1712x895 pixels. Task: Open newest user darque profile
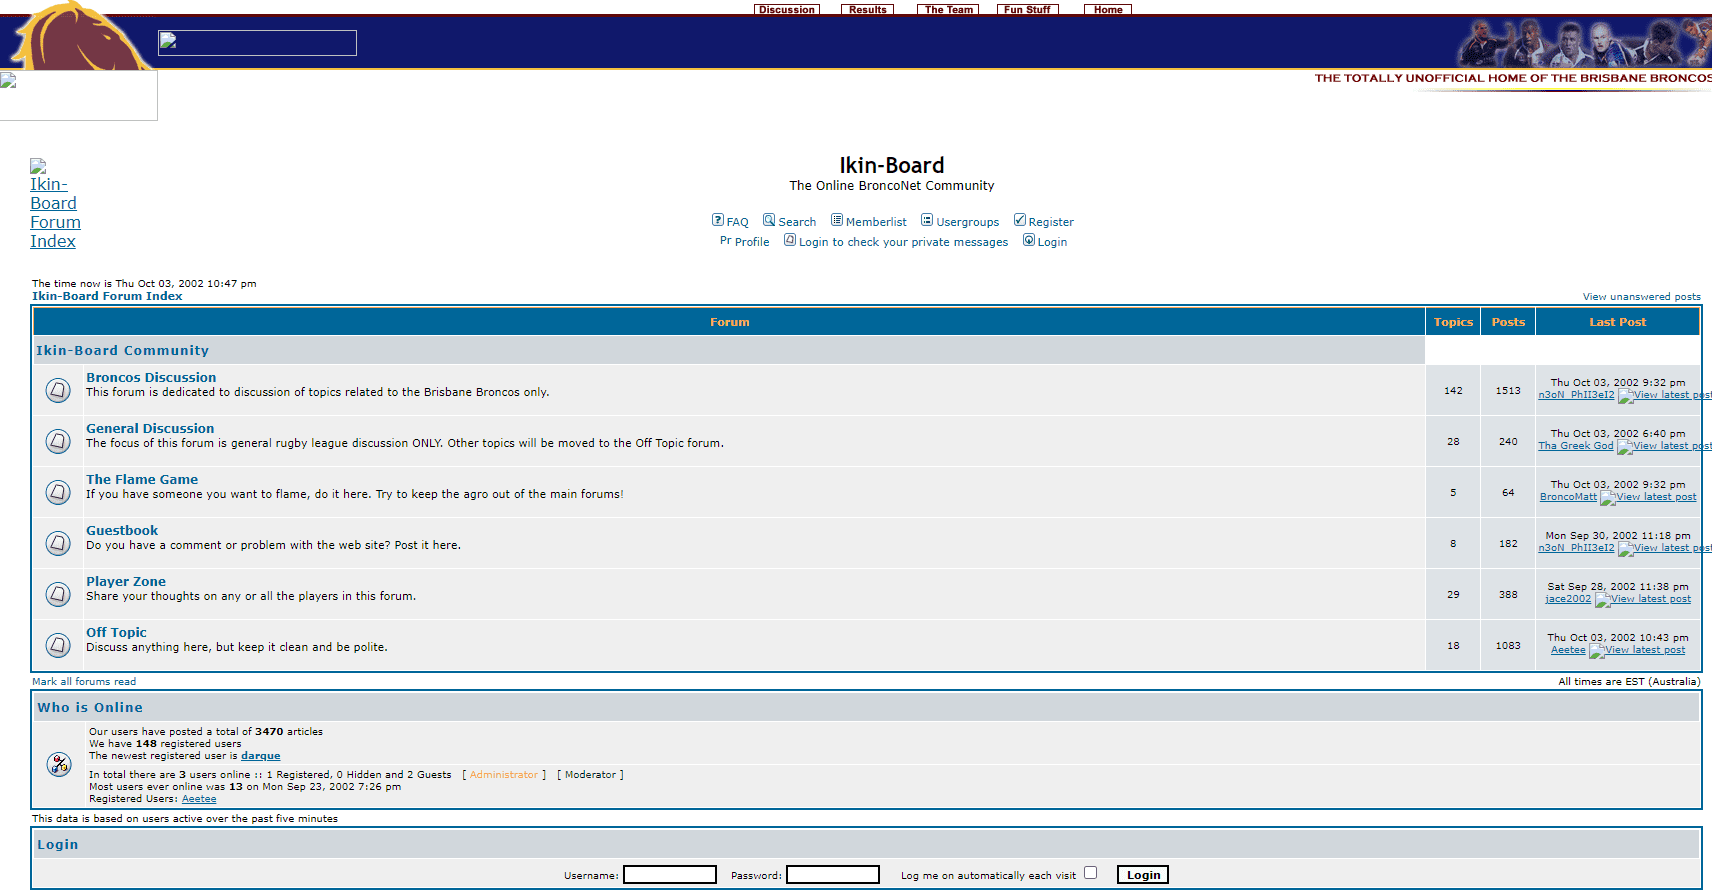click(260, 756)
